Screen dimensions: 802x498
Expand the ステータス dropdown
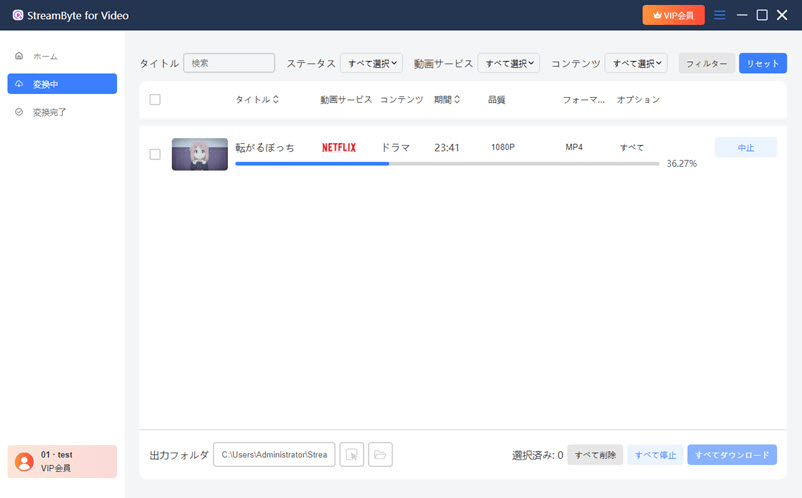(x=371, y=63)
